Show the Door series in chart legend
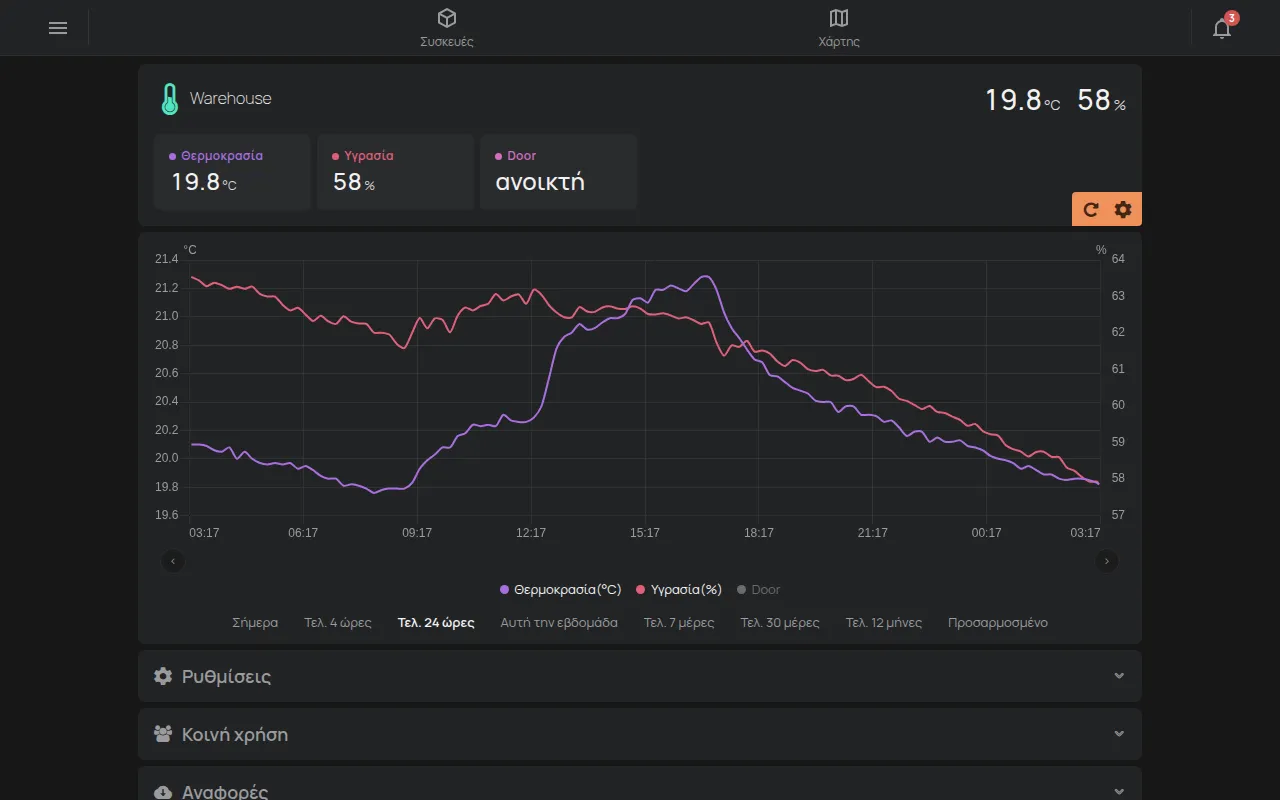1280x800 pixels. (x=759, y=590)
